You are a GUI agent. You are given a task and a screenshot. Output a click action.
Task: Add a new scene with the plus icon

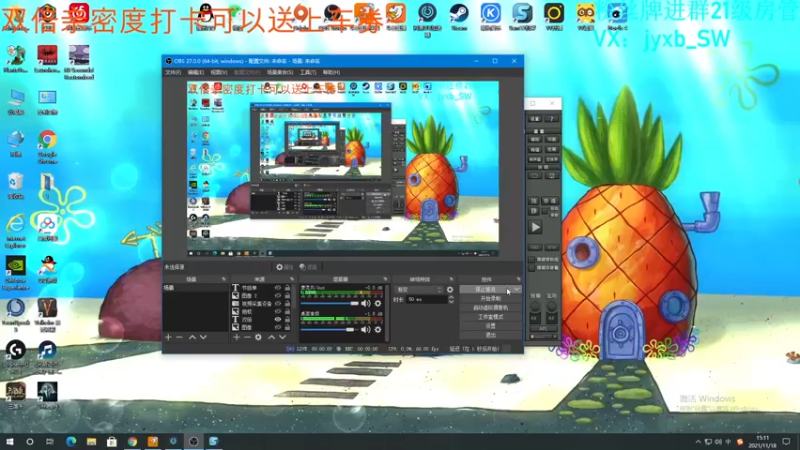(x=168, y=337)
